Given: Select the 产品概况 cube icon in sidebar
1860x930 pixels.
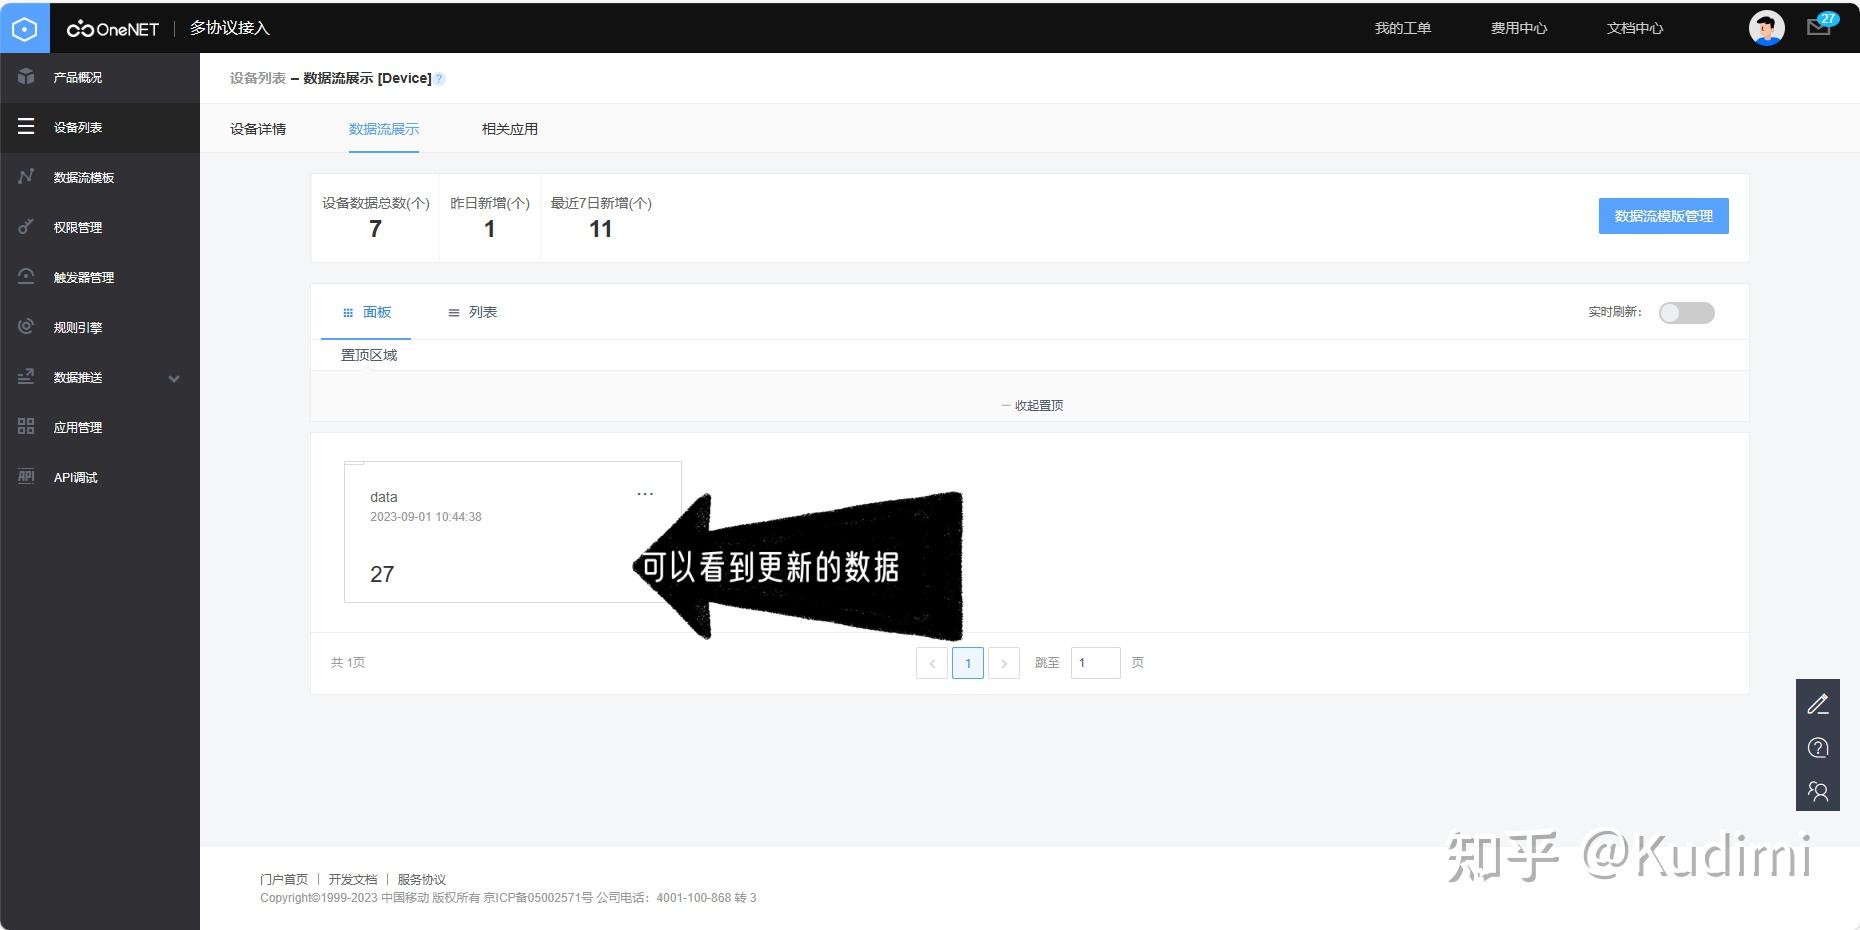Looking at the screenshot, I should 25,77.
